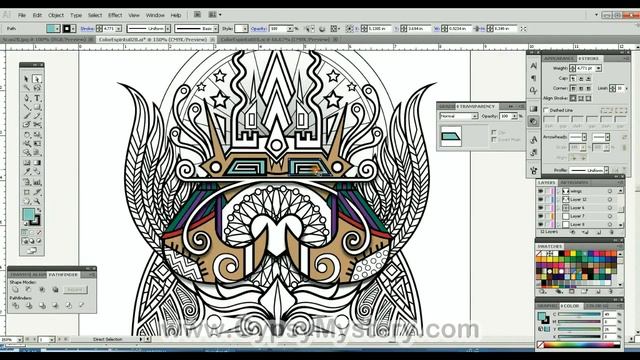
Task: Select the Column Graph tool
Action: tap(37, 182)
